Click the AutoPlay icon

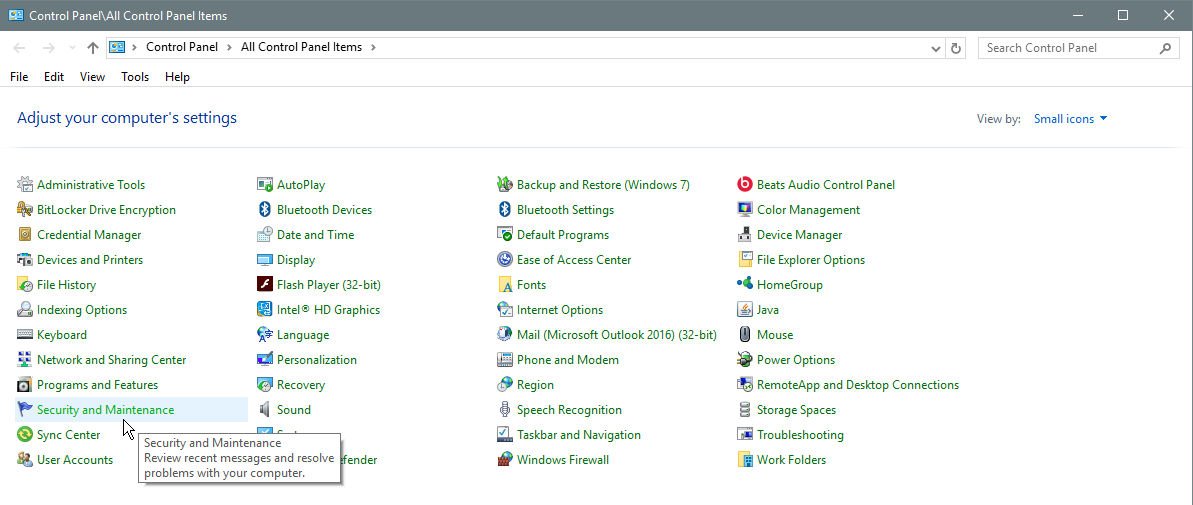[265, 185]
